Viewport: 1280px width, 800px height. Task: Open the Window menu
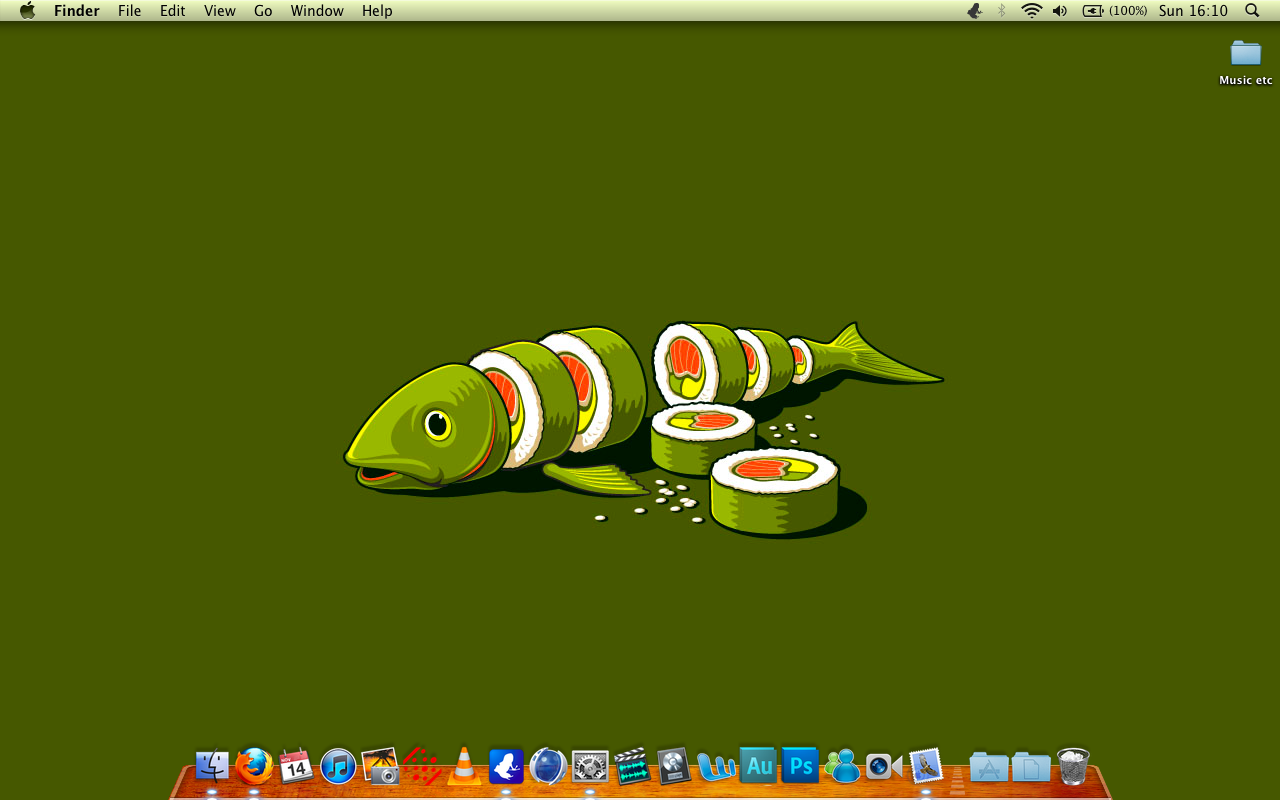pyautogui.click(x=317, y=11)
